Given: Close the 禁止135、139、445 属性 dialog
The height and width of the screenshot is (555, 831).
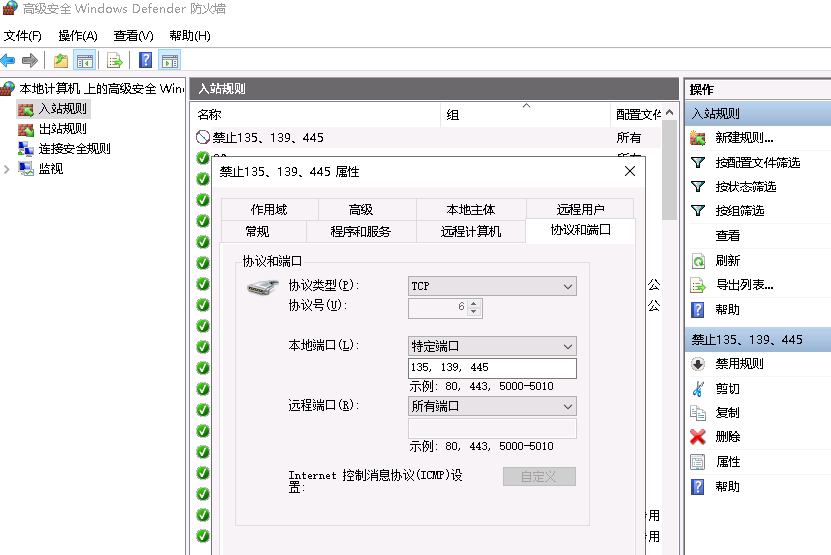Looking at the screenshot, I should point(630,171).
